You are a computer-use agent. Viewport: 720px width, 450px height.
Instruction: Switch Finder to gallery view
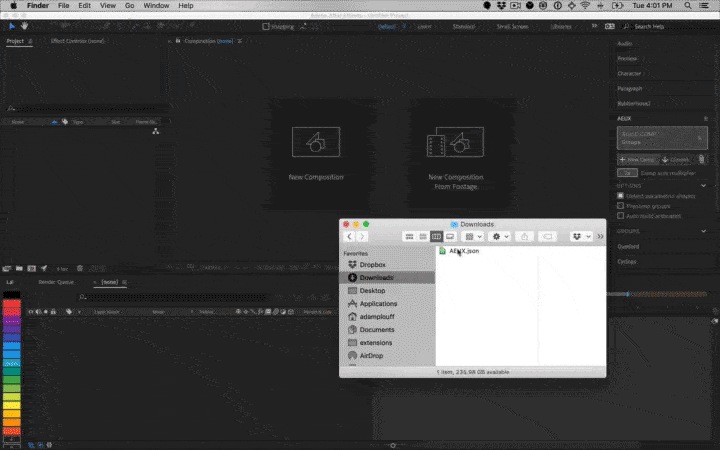coord(450,236)
